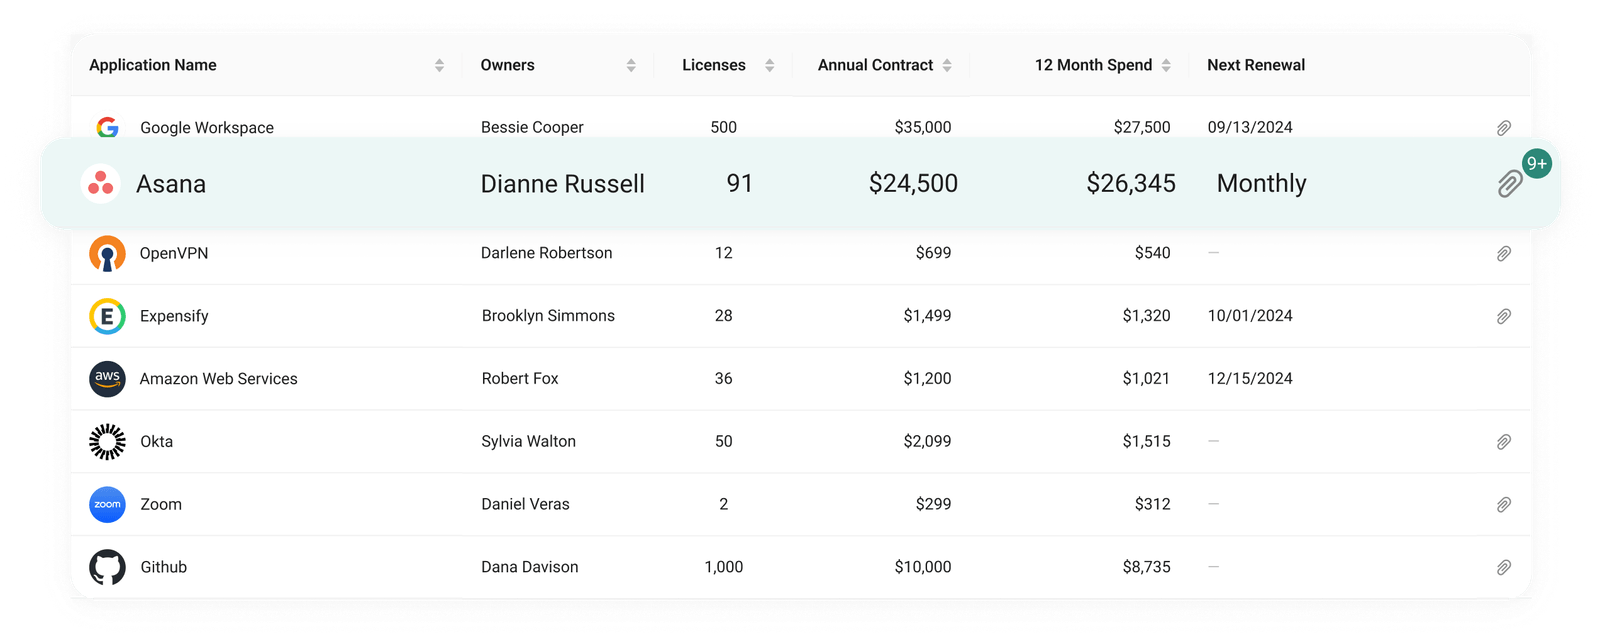The width and height of the screenshot is (1600, 644).
Task: Click the Next Renewal column header
Action: coord(1255,65)
